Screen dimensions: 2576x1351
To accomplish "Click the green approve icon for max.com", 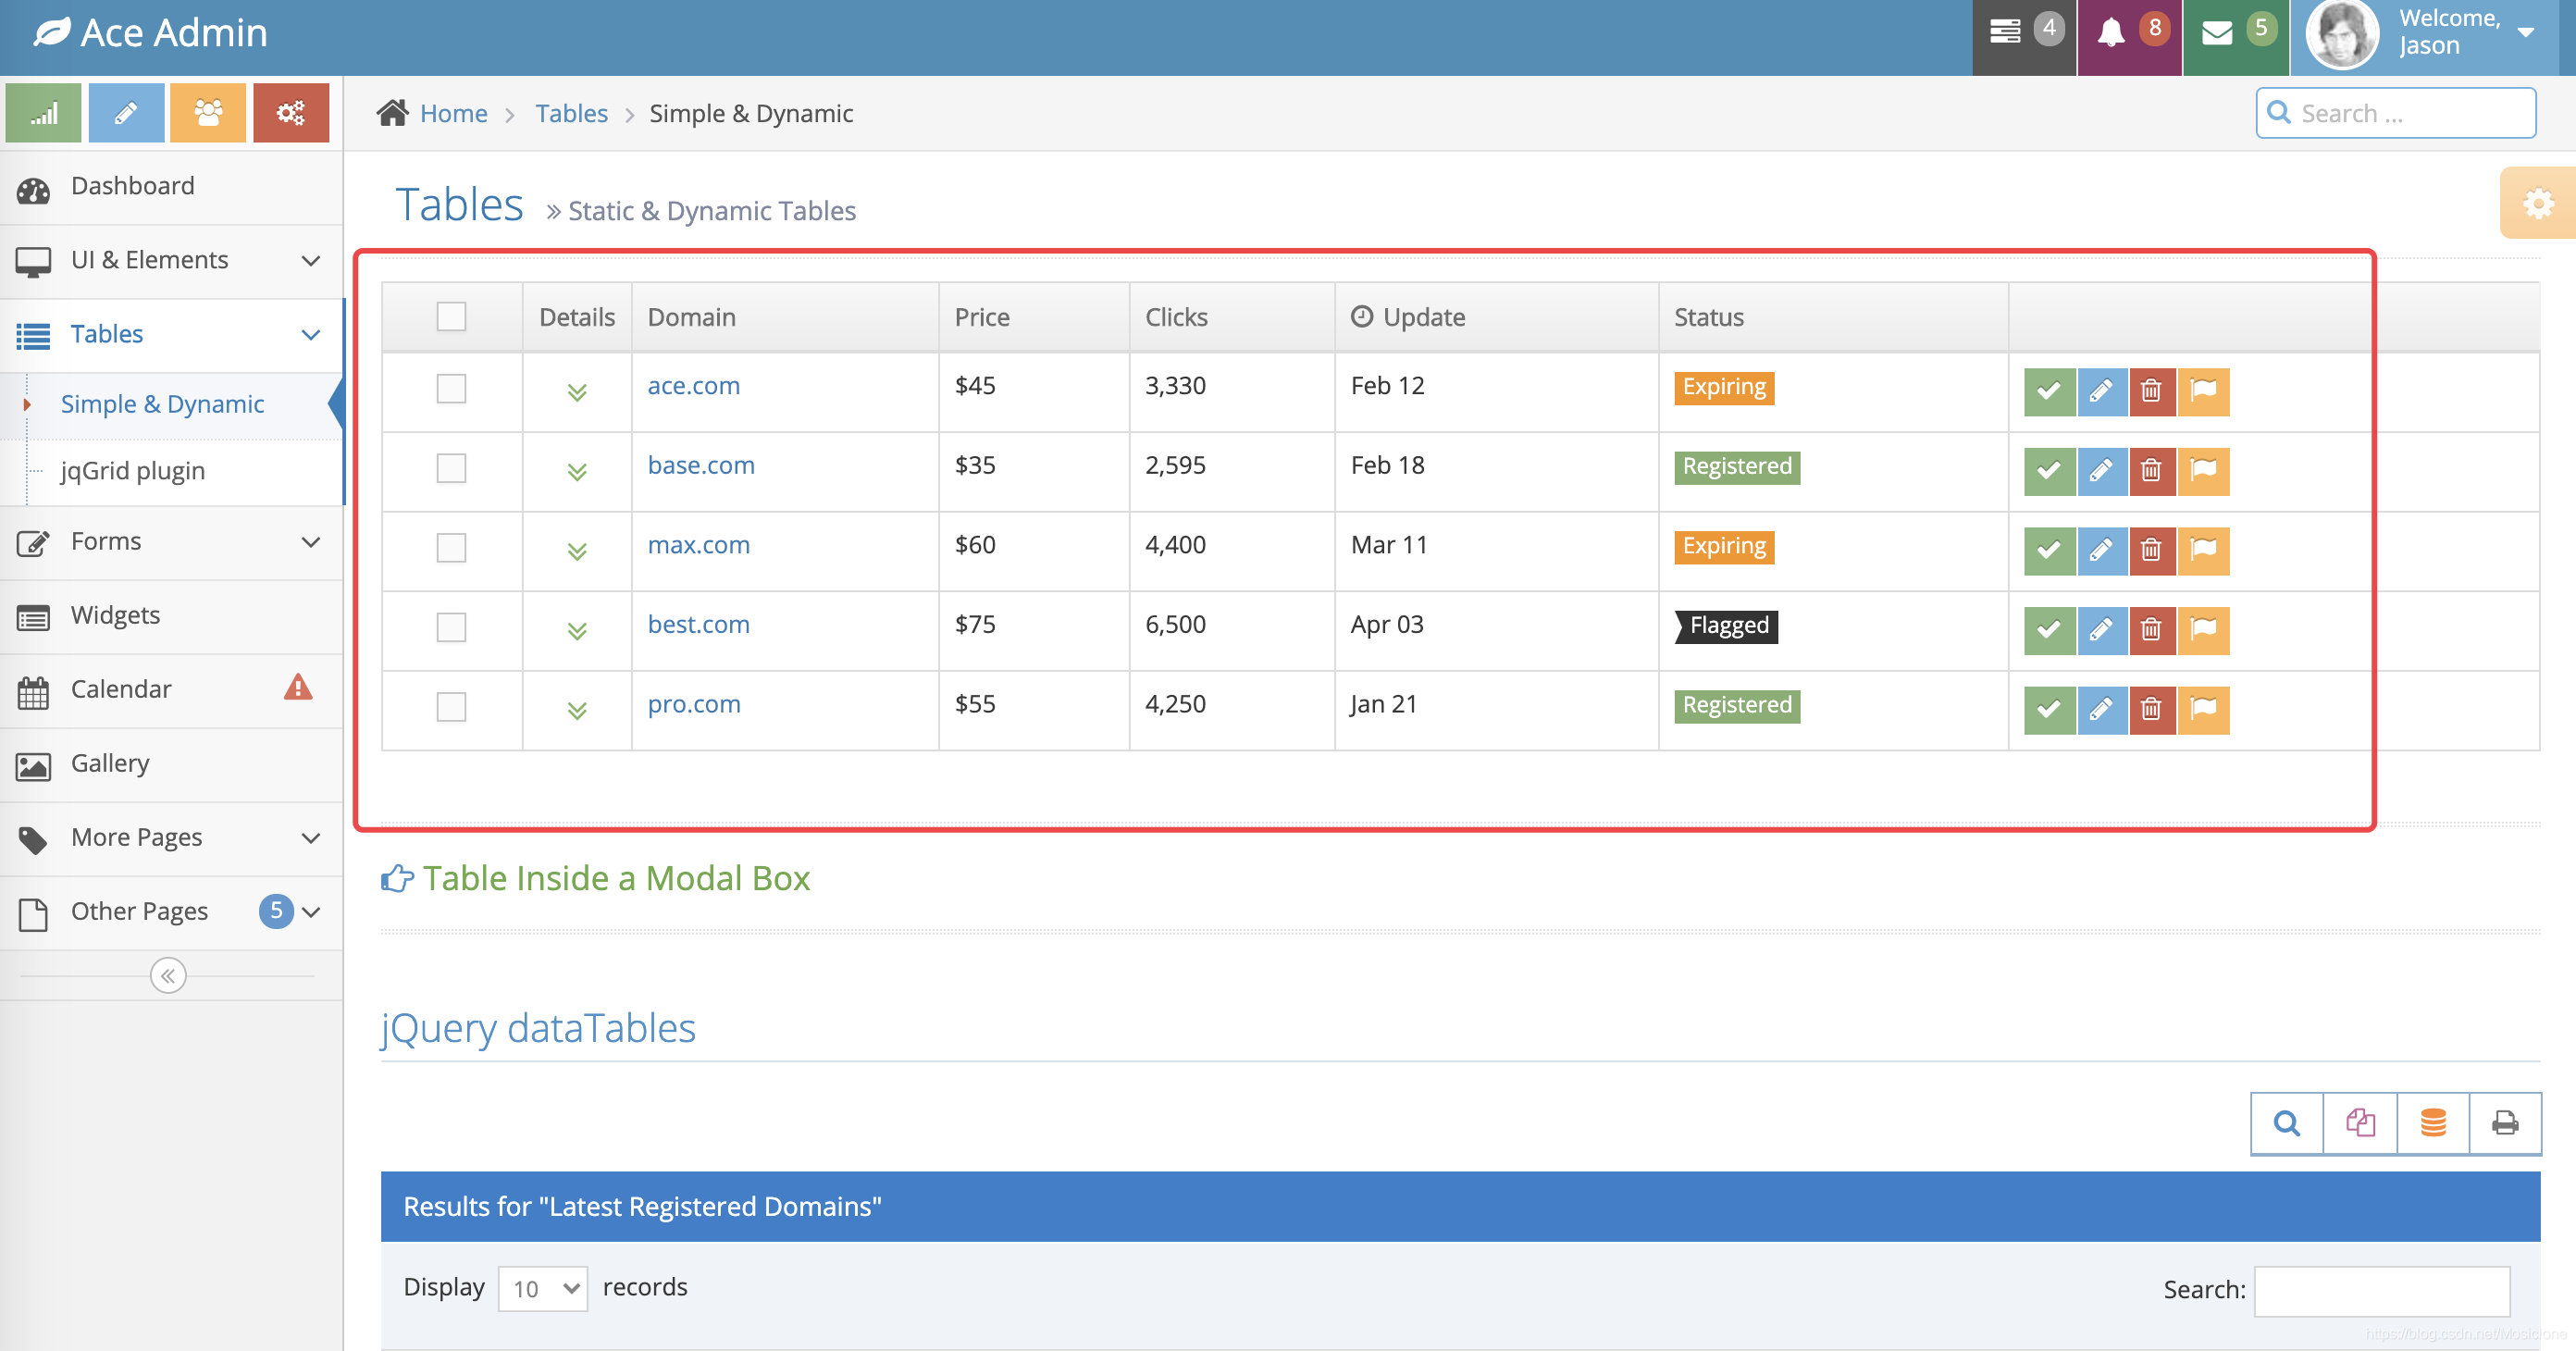I will coord(2049,550).
